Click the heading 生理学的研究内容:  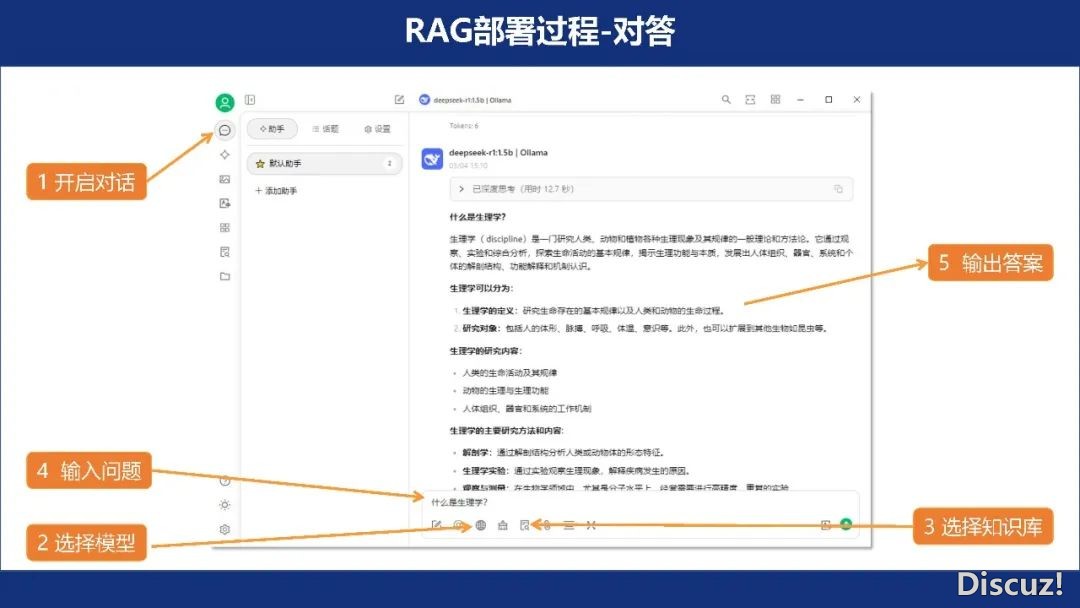(486, 351)
